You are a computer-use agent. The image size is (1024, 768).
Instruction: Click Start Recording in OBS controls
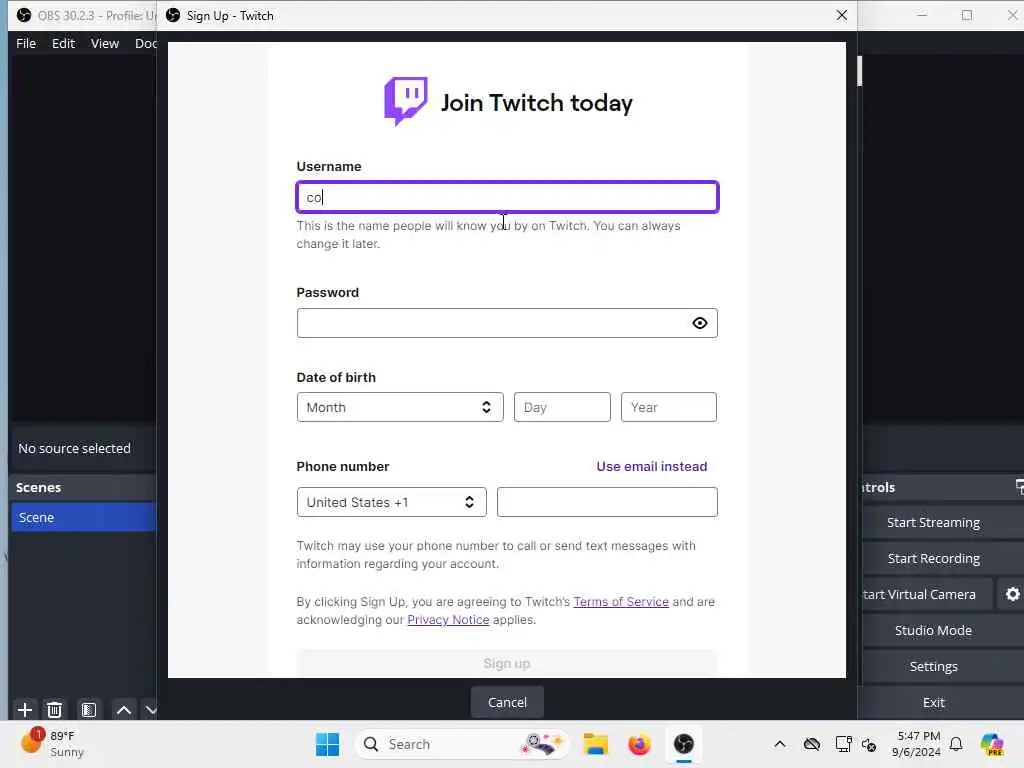[x=933, y=558]
